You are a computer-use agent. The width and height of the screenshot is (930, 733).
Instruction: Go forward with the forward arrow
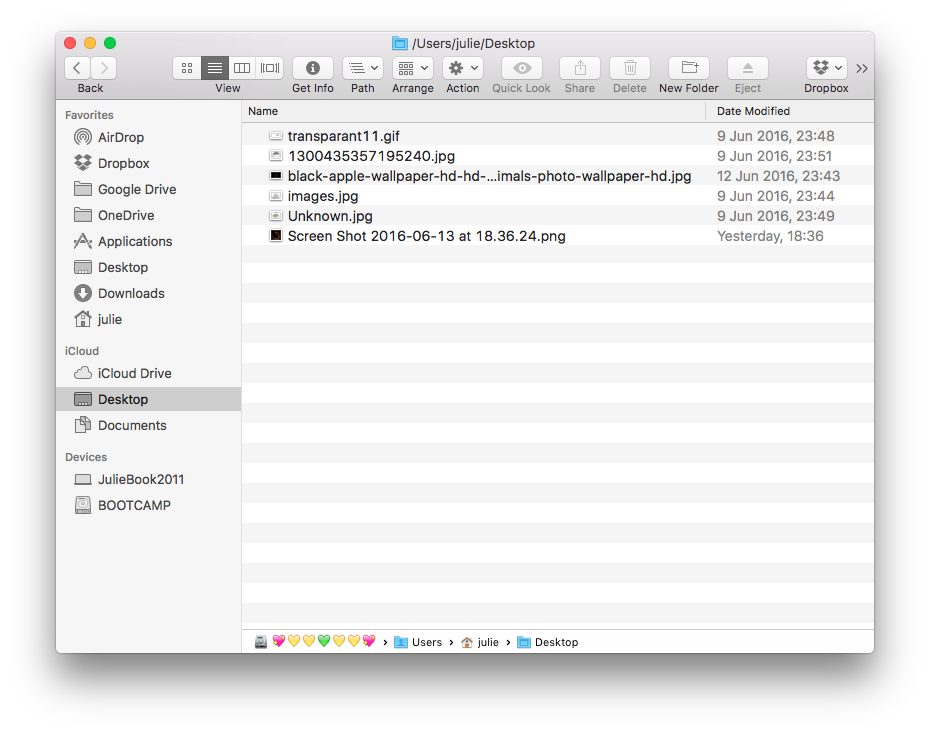click(104, 68)
